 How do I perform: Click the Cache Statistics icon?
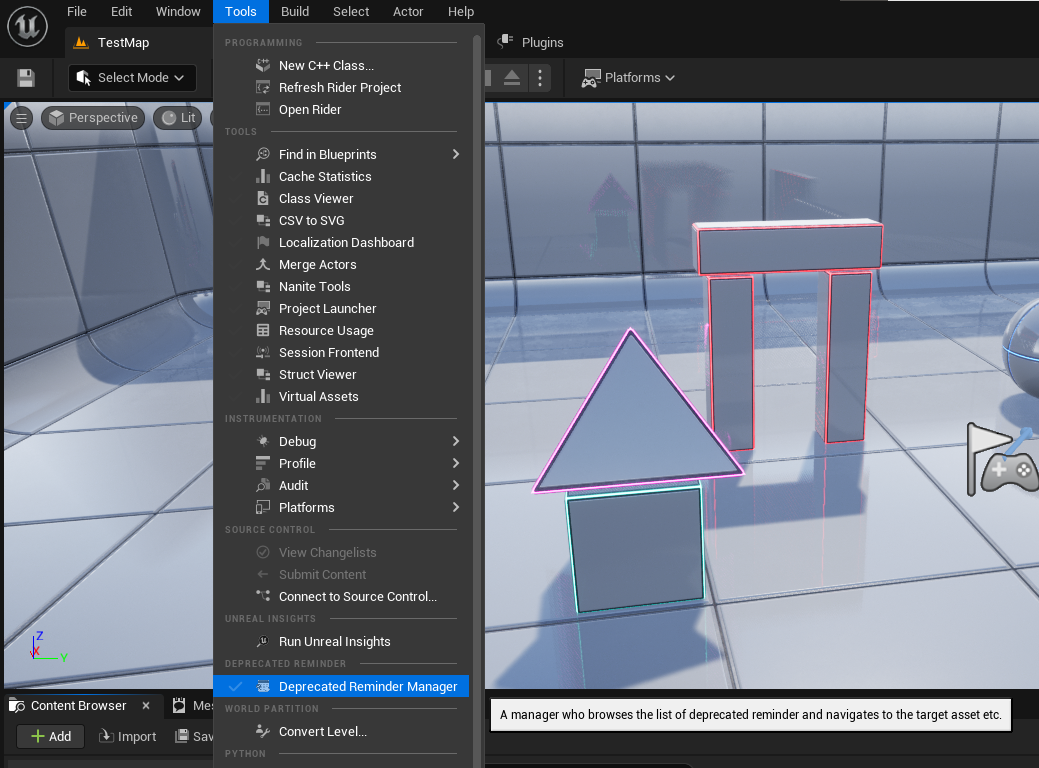click(x=263, y=176)
